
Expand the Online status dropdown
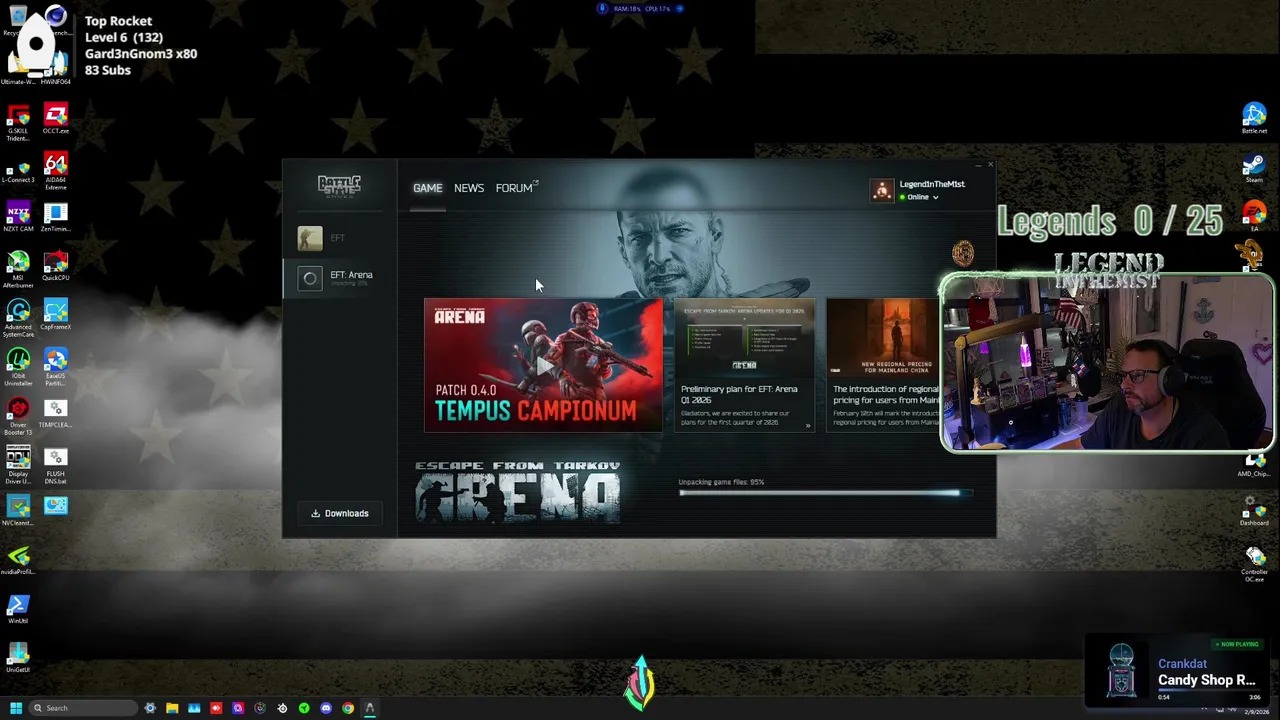(x=919, y=197)
